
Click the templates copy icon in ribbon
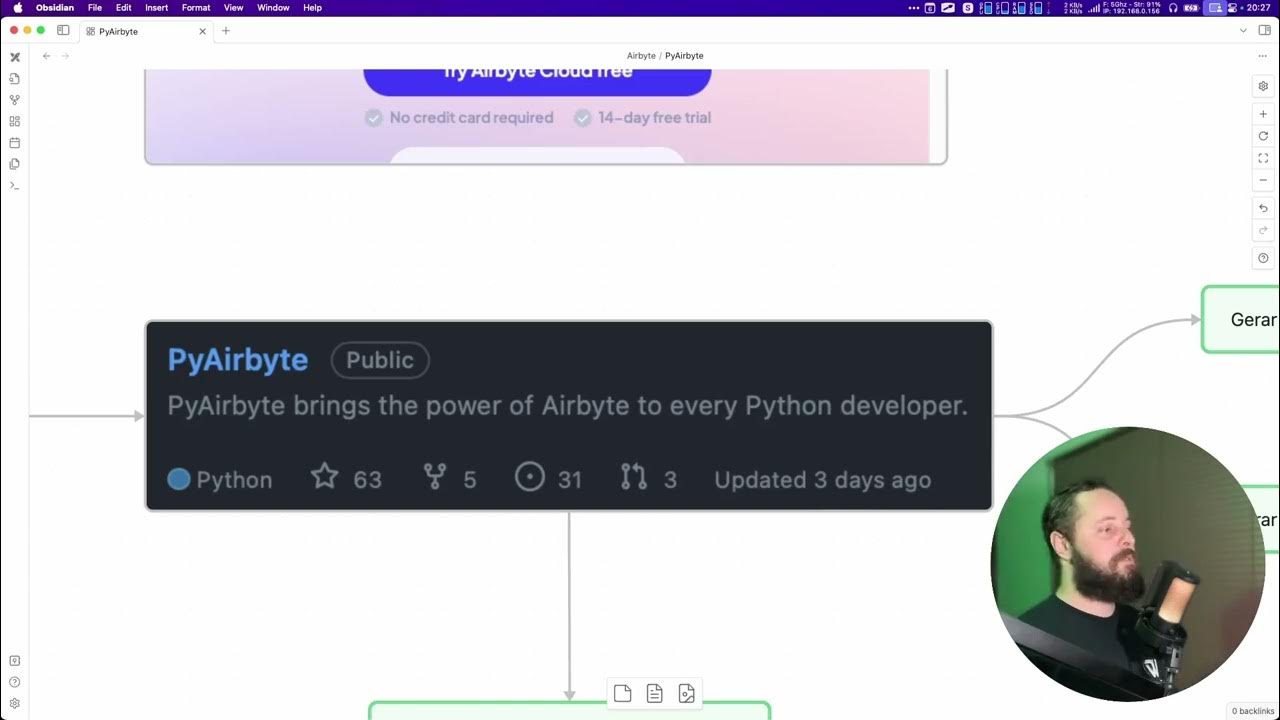click(x=15, y=164)
